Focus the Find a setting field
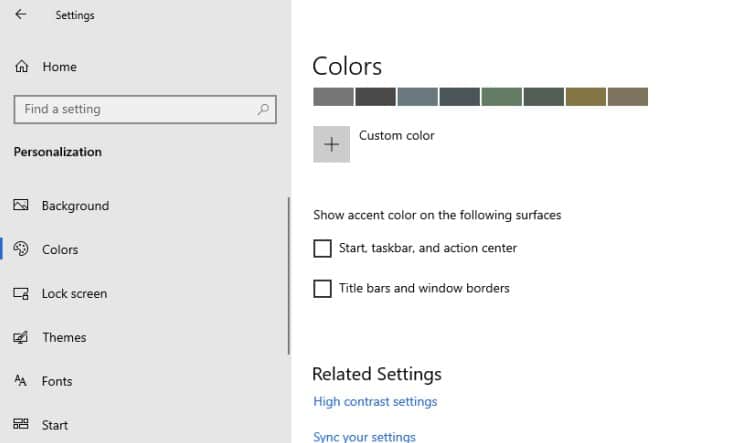 [x=145, y=109]
